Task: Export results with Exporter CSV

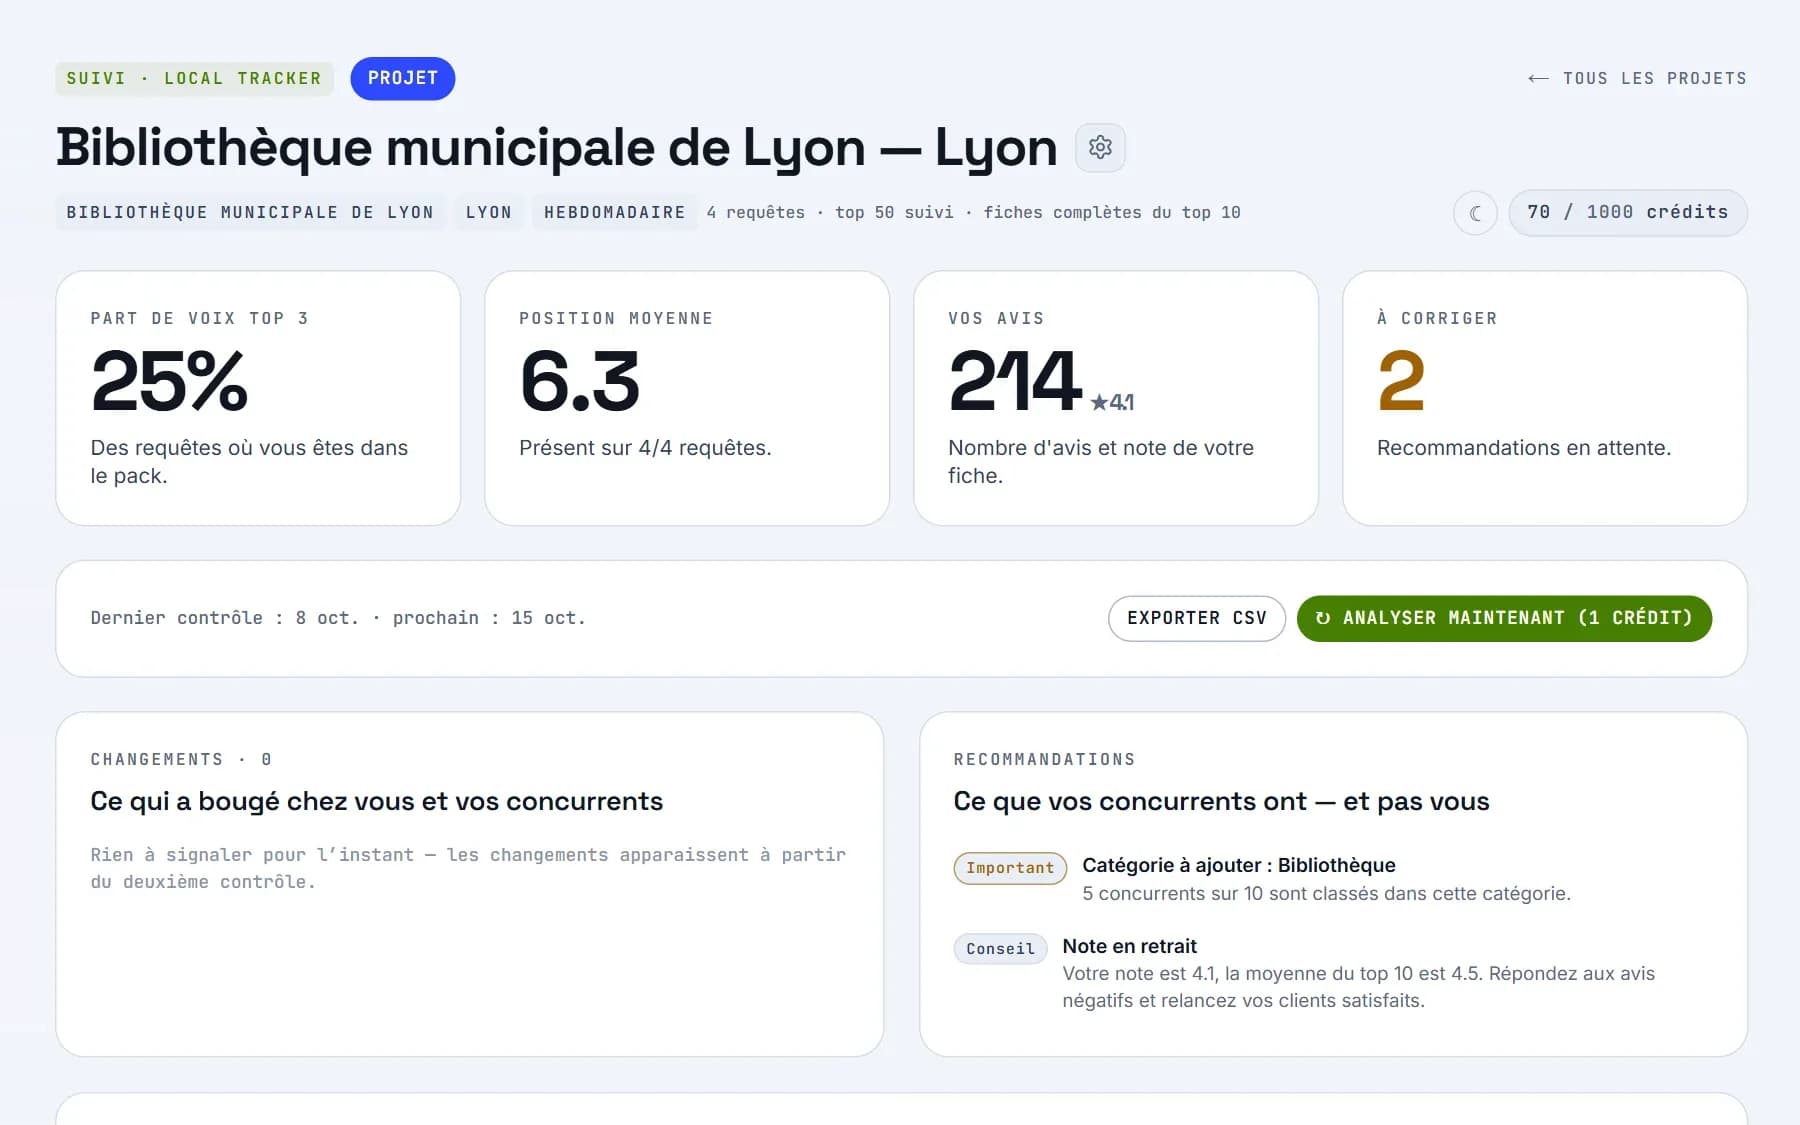Action: click(1197, 618)
